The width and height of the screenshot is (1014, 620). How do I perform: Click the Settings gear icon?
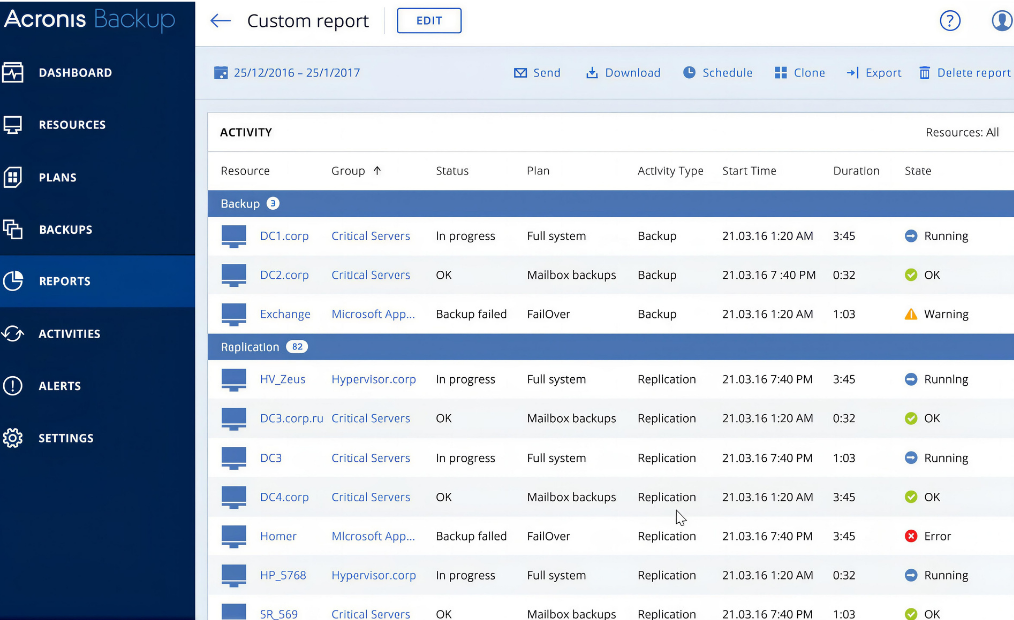point(12,438)
